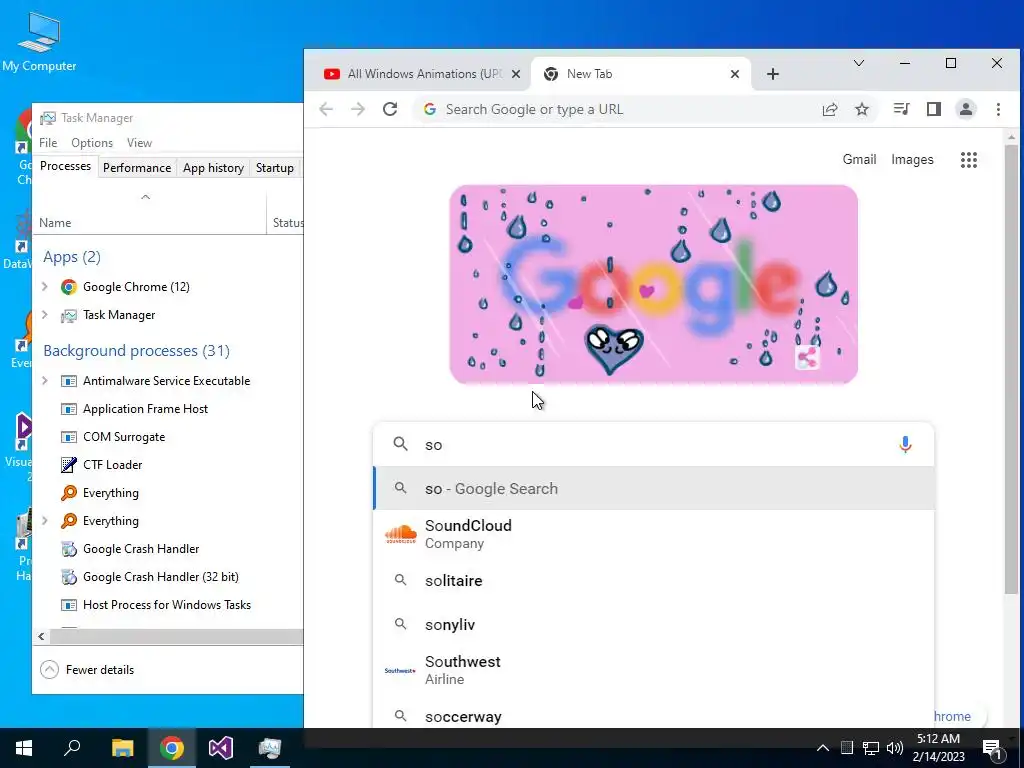Click the share page icon in address bar
The height and width of the screenshot is (768, 1024).
click(x=830, y=109)
